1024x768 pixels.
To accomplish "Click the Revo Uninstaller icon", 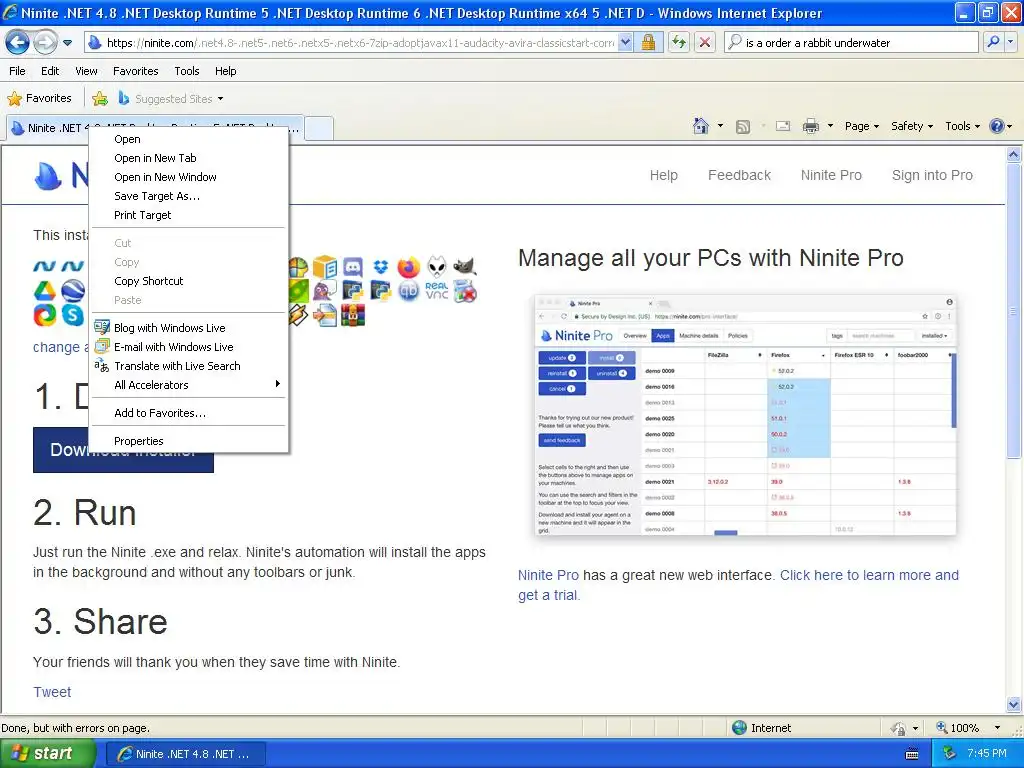I will click(465, 291).
